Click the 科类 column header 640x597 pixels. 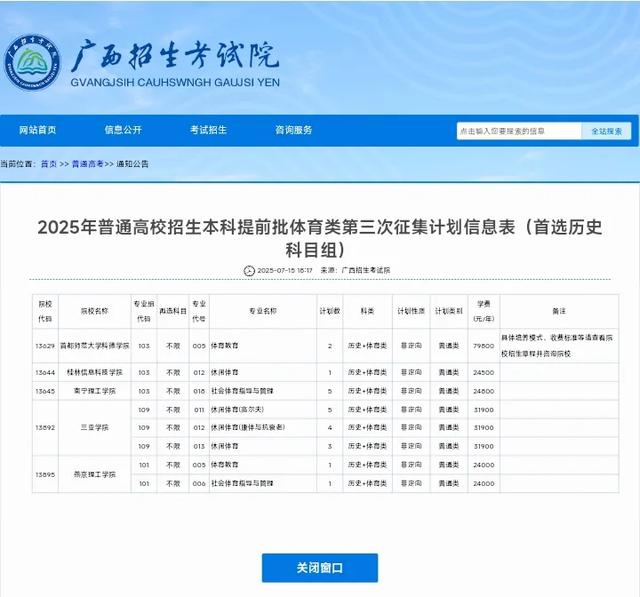coord(367,311)
